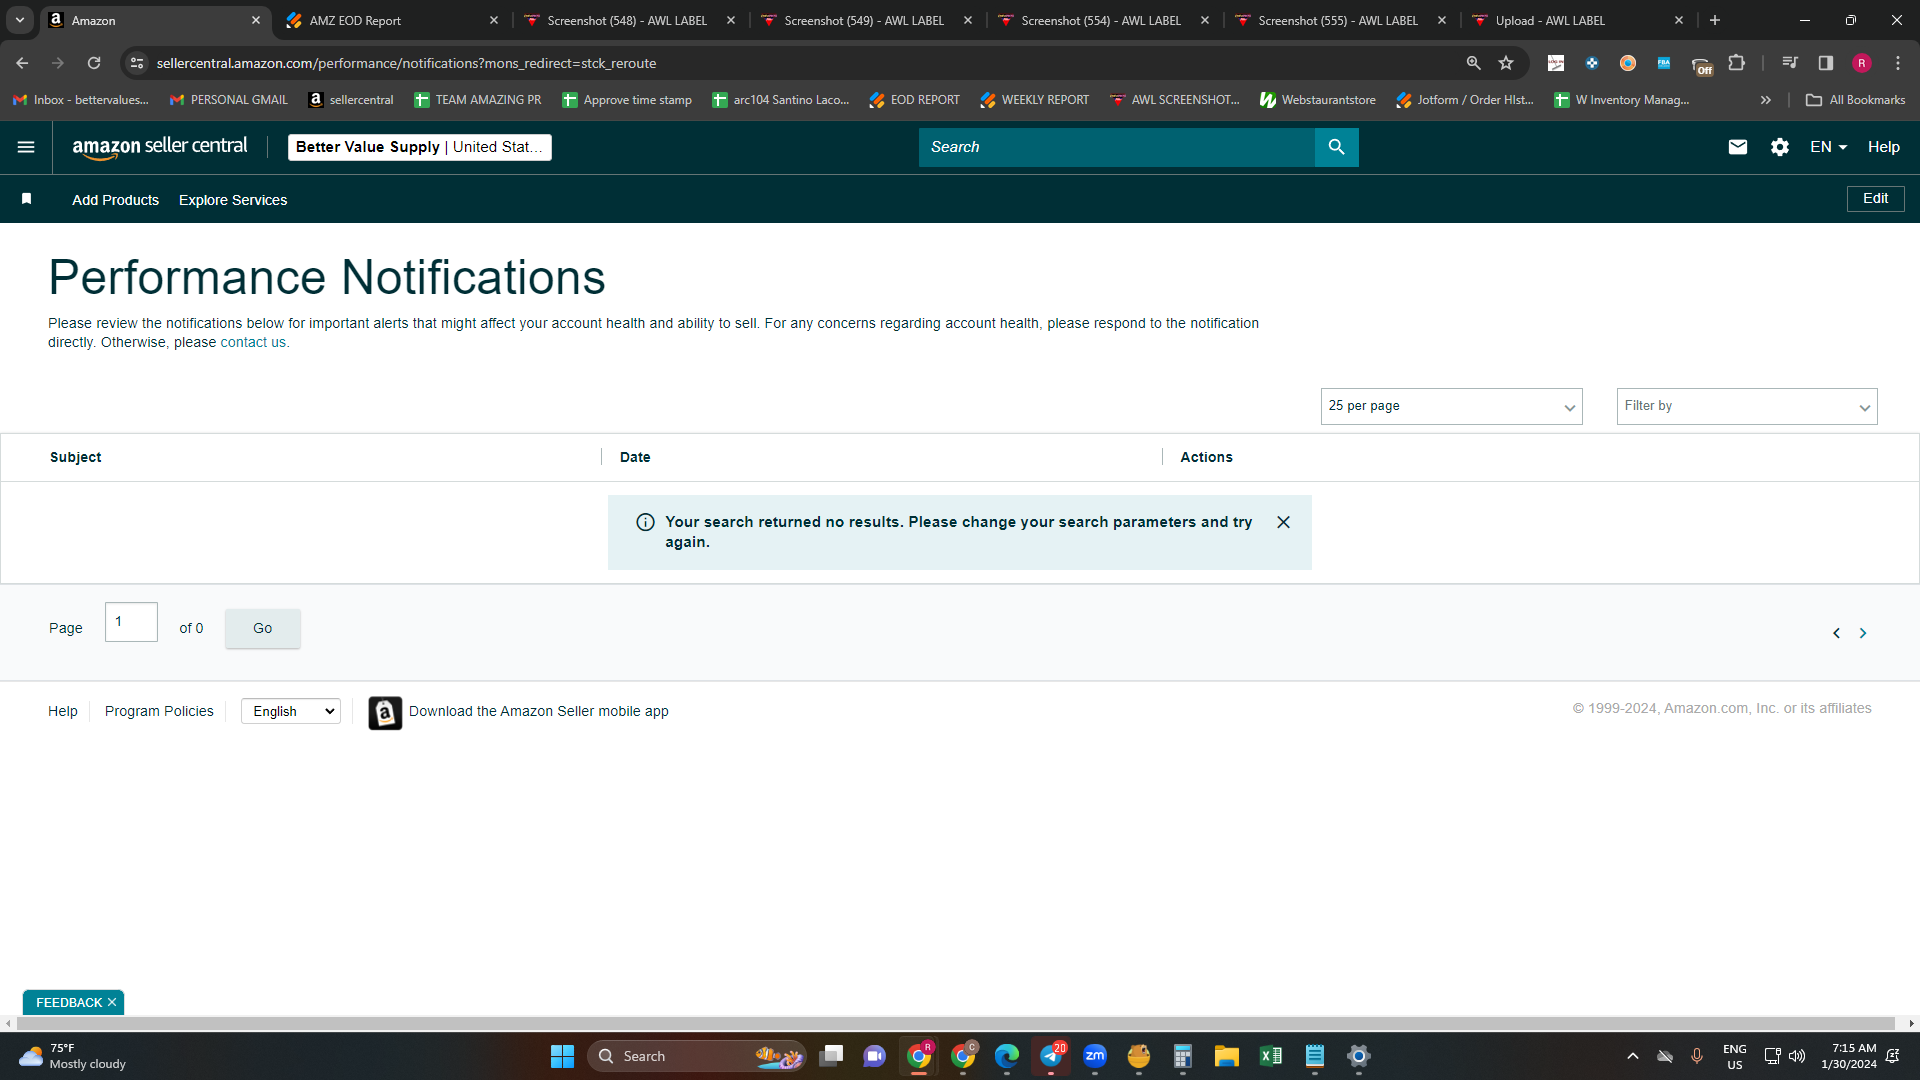
Task: Switch to Upload - AWL LABEL tab
Action: point(1578,20)
